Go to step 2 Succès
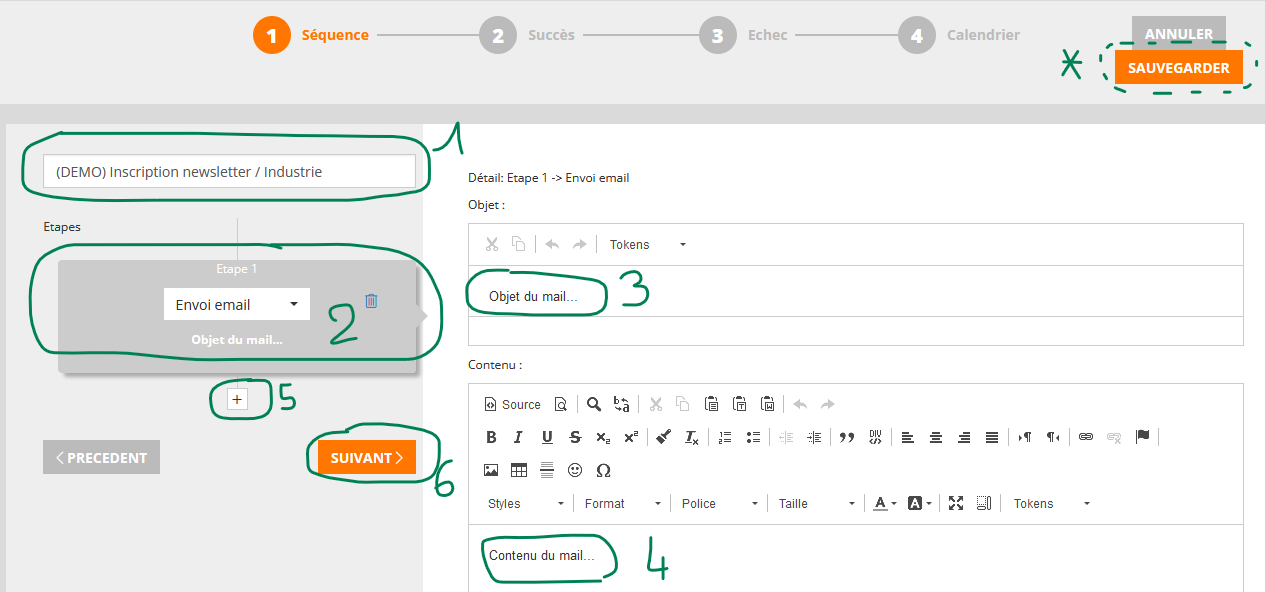This screenshot has width=1265, height=592. (x=527, y=35)
